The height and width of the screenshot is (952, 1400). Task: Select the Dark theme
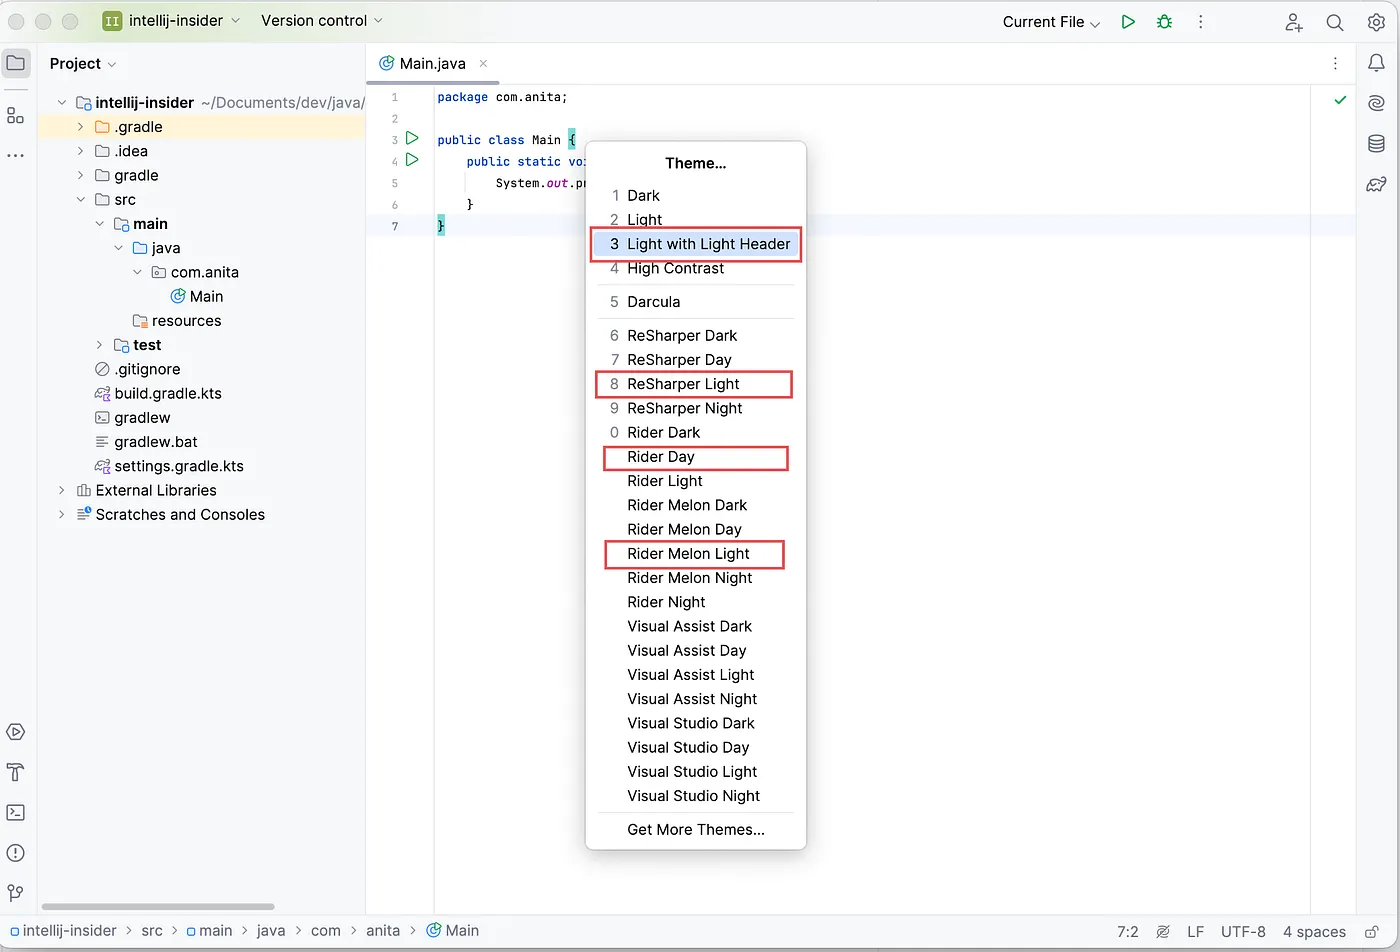point(695,195)
